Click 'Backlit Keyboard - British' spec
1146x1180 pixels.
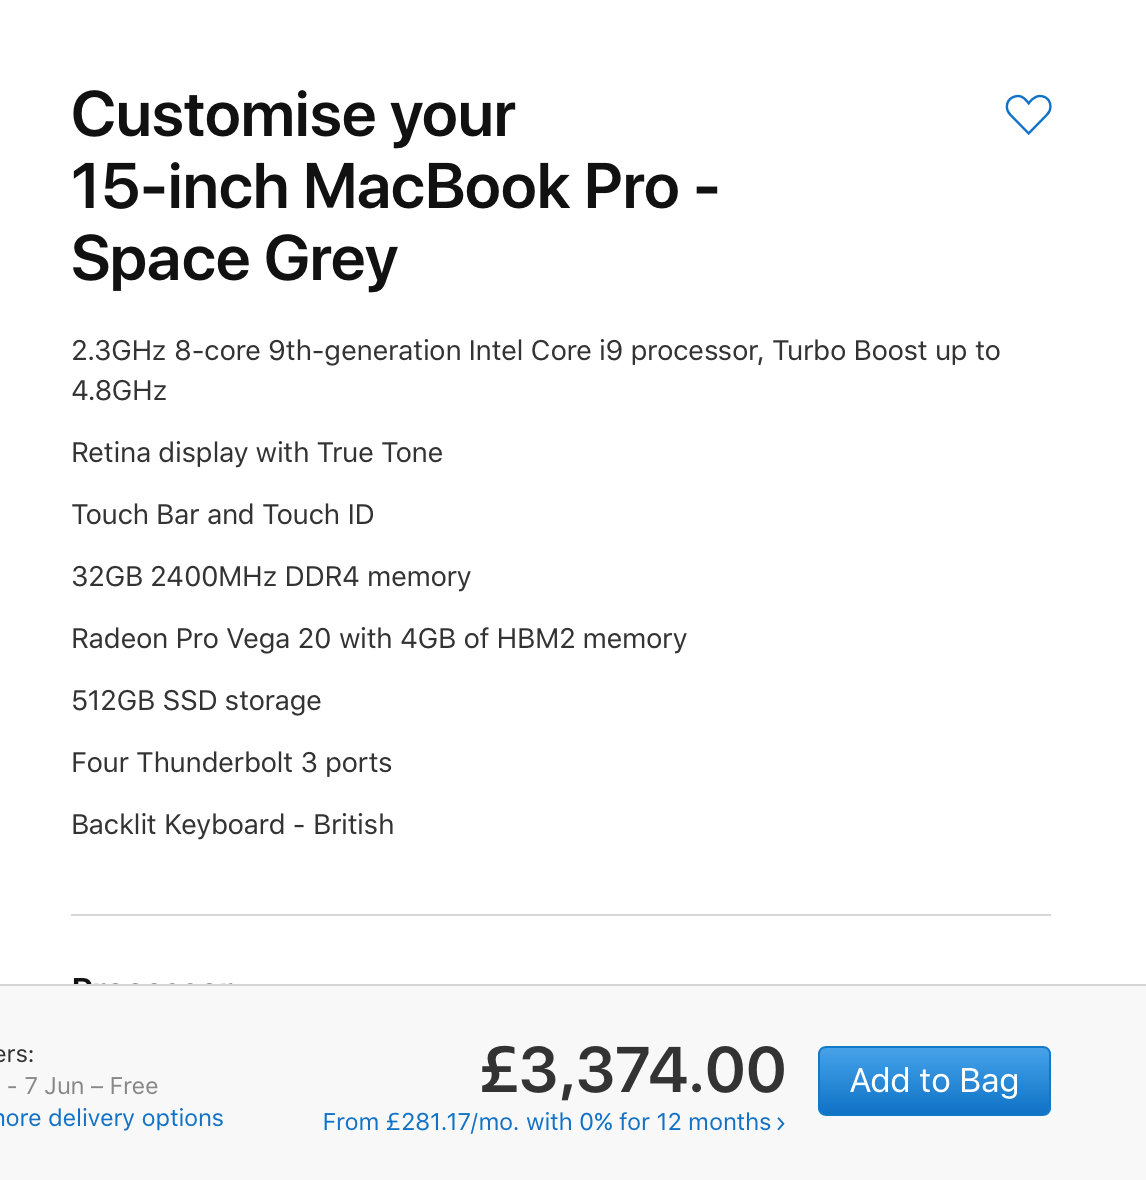[233, 825]
